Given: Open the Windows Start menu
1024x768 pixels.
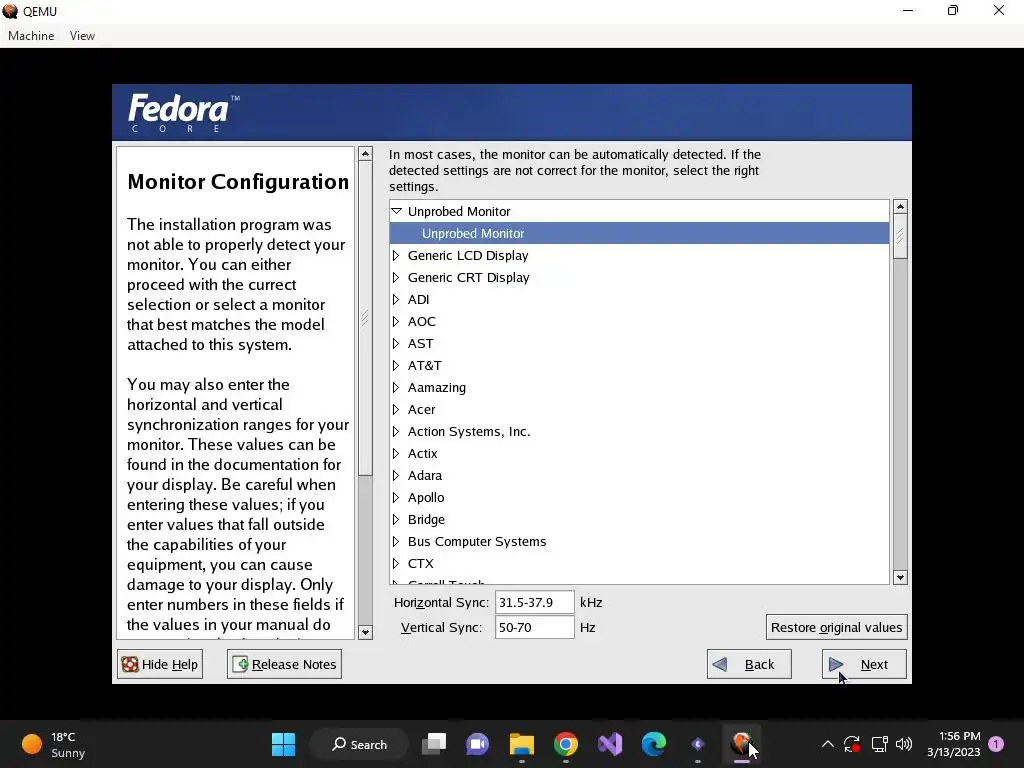Looking at the screenshot, I should tap(283, 744).
